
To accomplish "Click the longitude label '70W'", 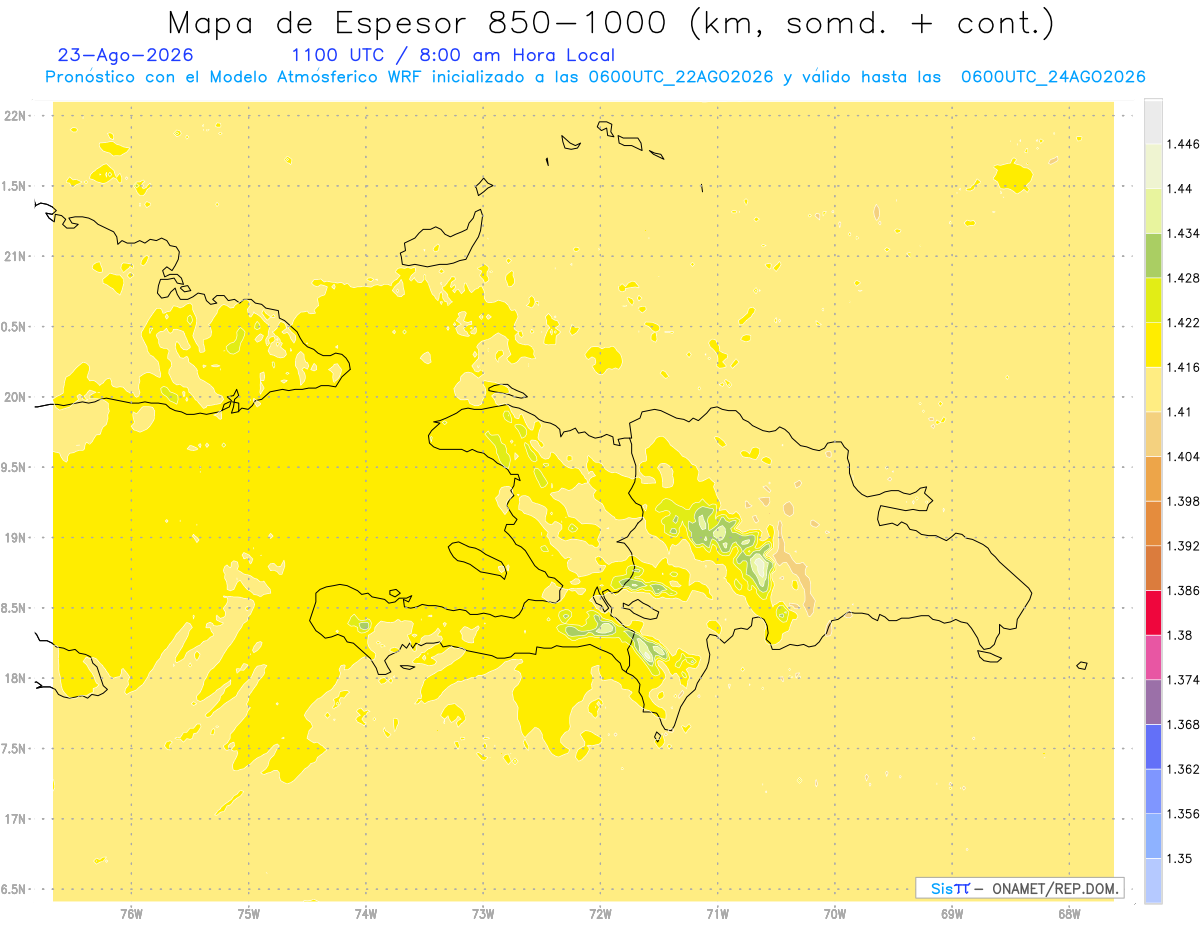I will pyautogui.click(x=835, y=914).
